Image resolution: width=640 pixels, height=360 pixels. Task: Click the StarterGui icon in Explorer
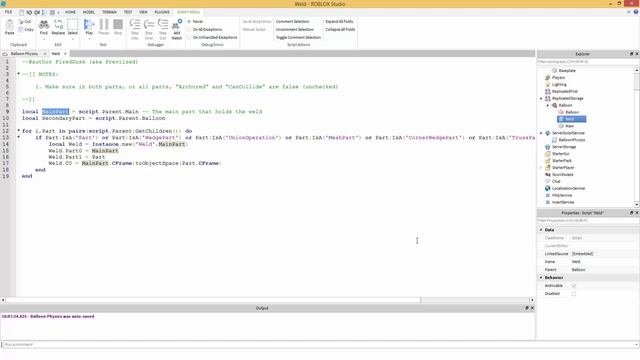click(548, 153)
